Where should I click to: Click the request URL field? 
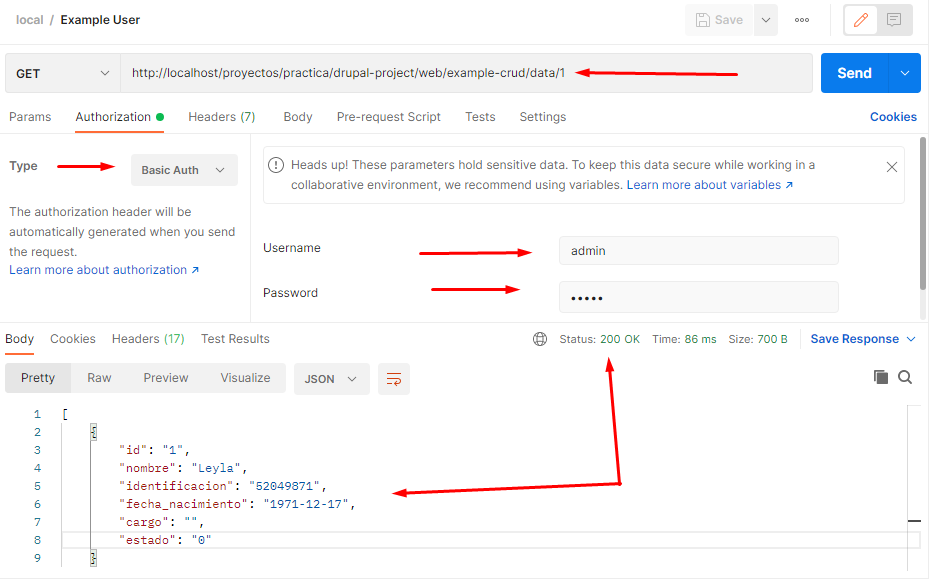pyautogui.click(x=466, y=73)
